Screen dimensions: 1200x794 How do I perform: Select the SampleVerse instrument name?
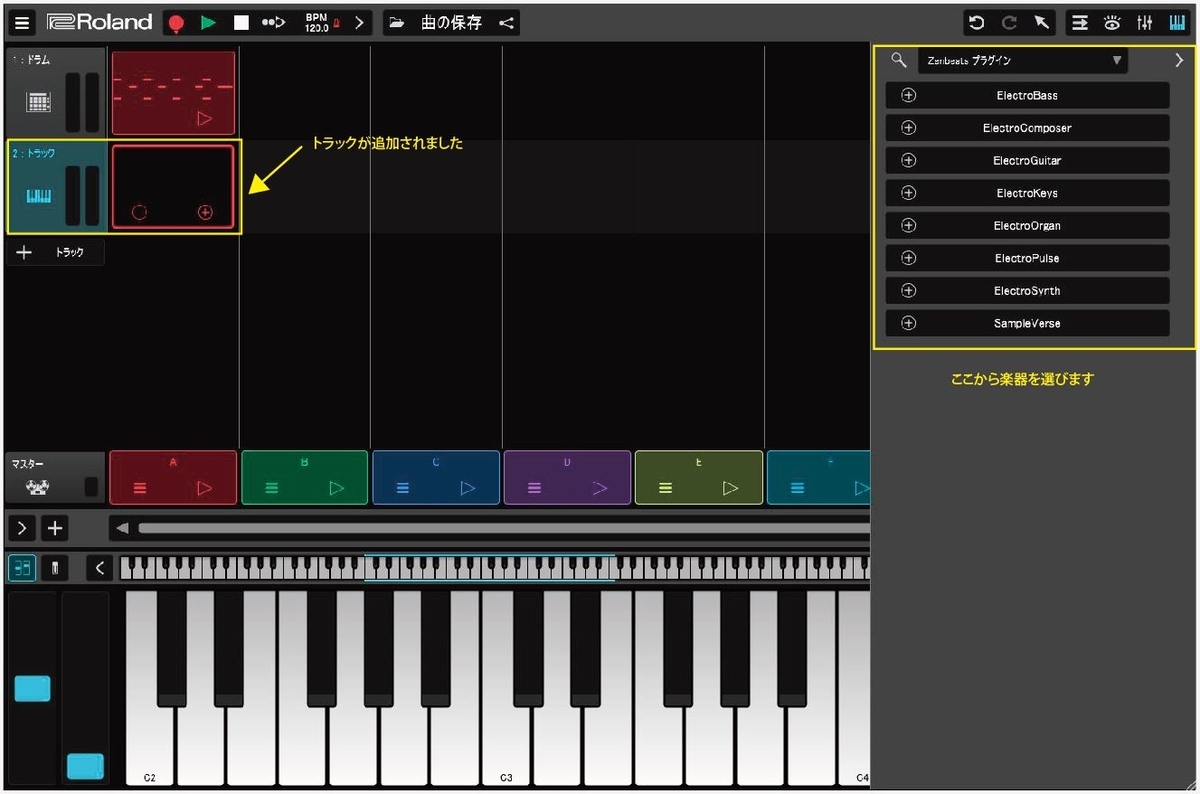(1027, 323)
